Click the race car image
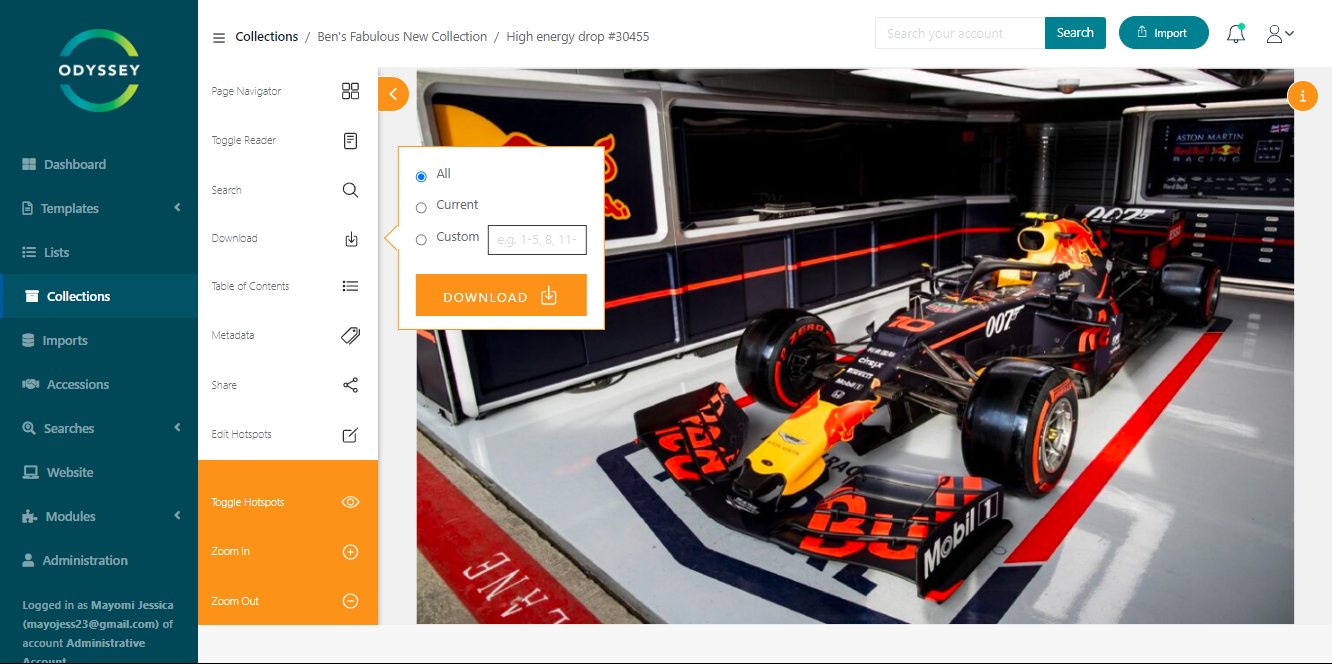The width and height of the screenshot is (1332, 664). pos(855,346)
